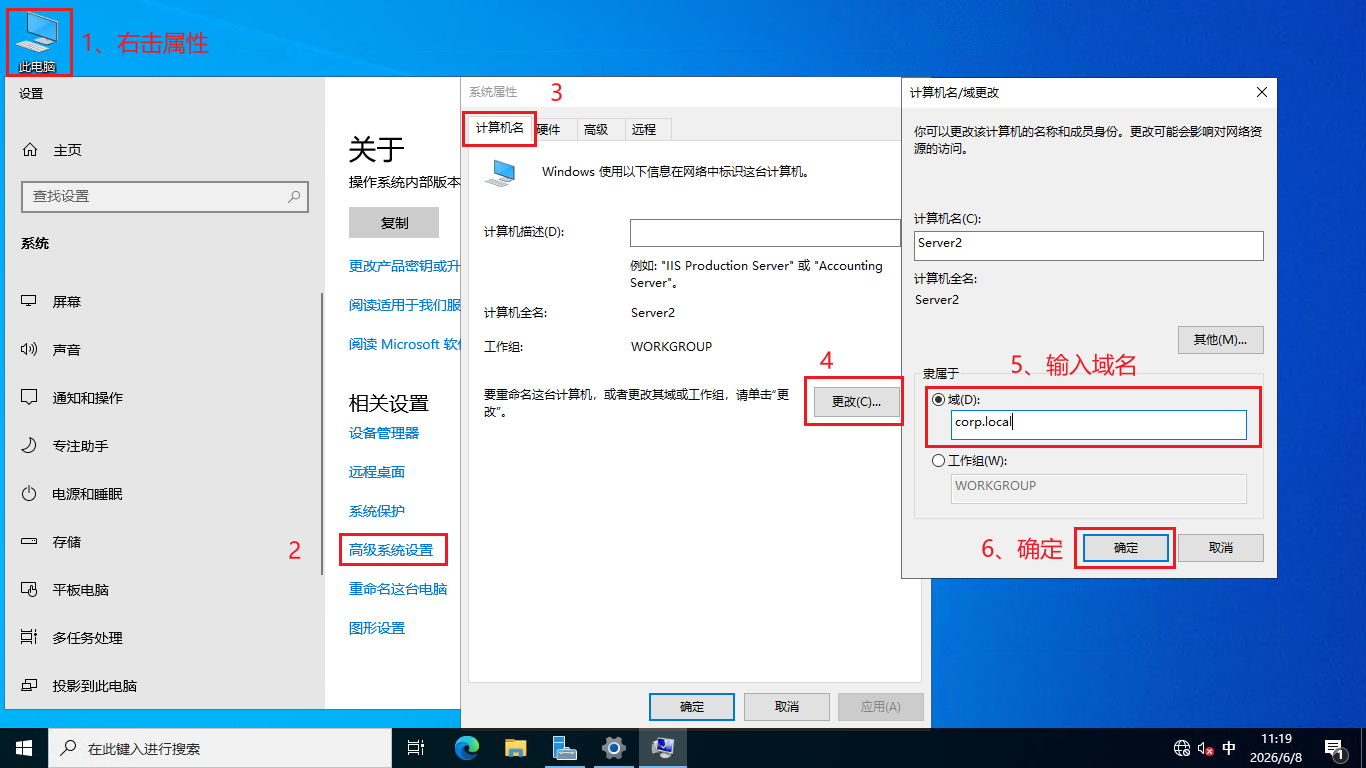Switch to System Properties taskbar icon
Image resolution: width=1366 pixels, height=768 pixels.
pos(662,748)
